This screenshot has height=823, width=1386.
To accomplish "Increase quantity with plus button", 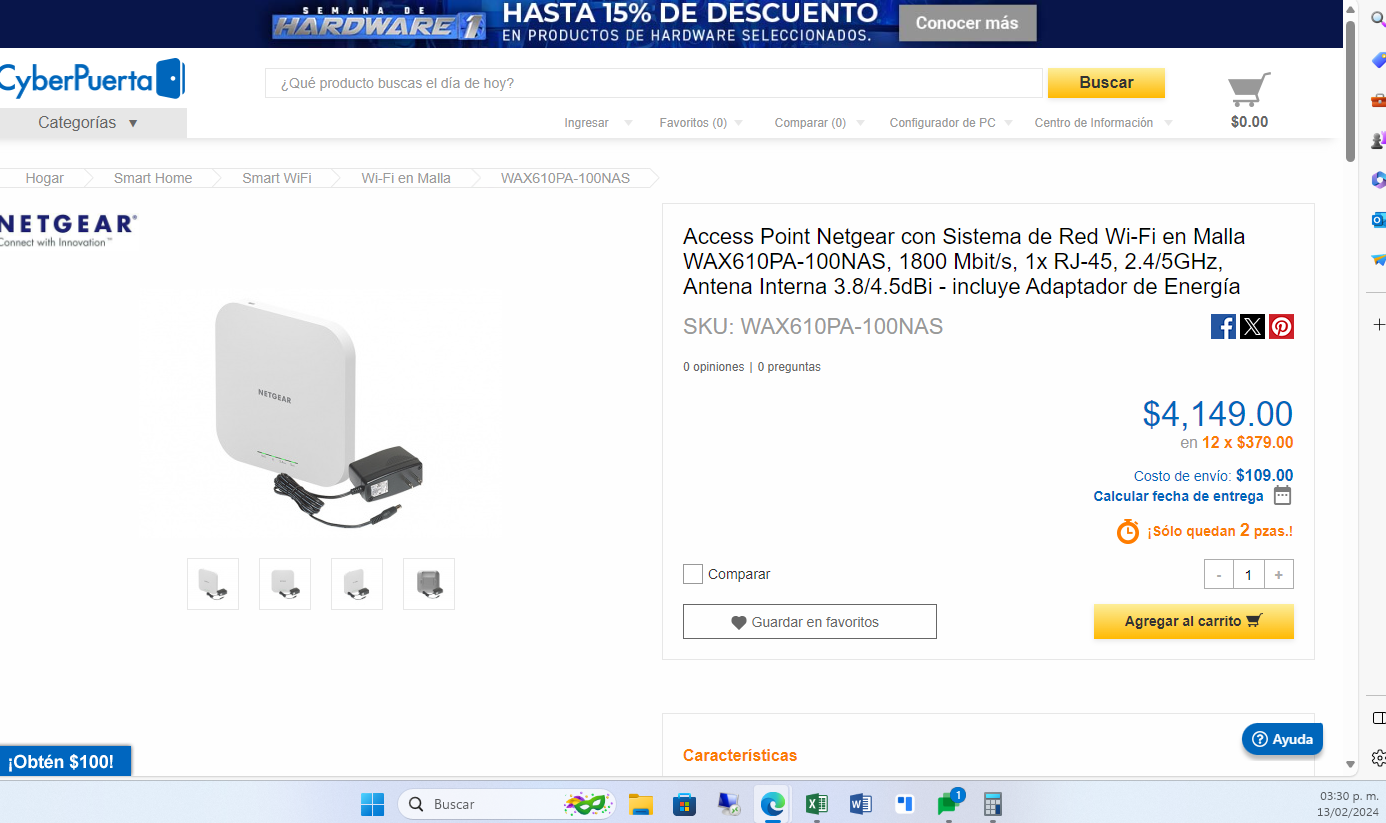I will 1279,574.
